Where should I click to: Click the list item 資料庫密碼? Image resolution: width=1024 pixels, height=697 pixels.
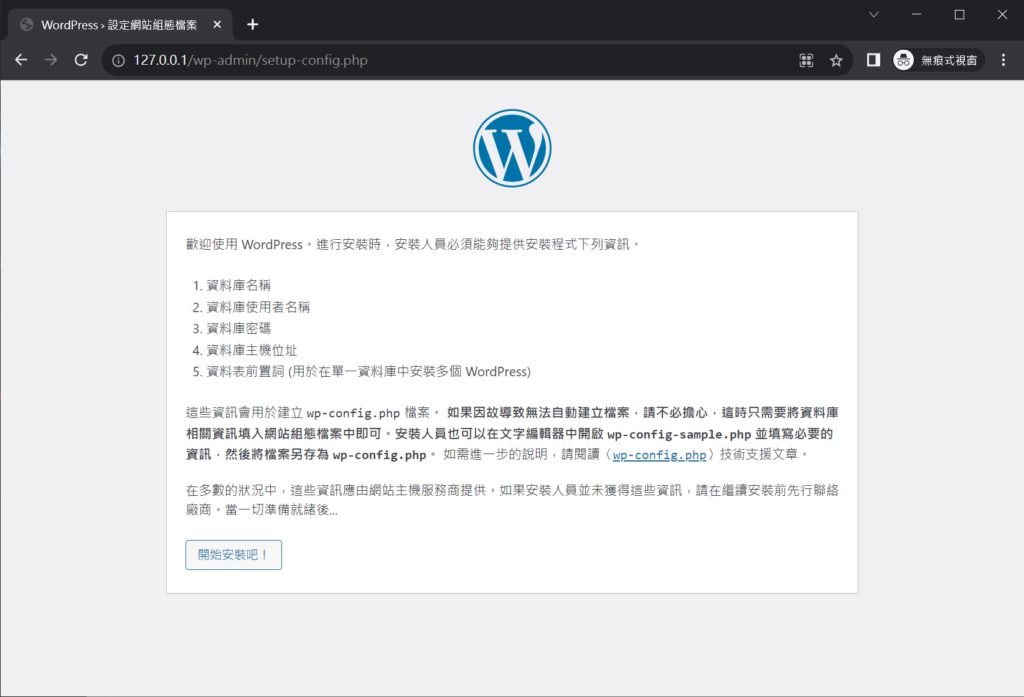pyautogui.click(x=238, y=329)
